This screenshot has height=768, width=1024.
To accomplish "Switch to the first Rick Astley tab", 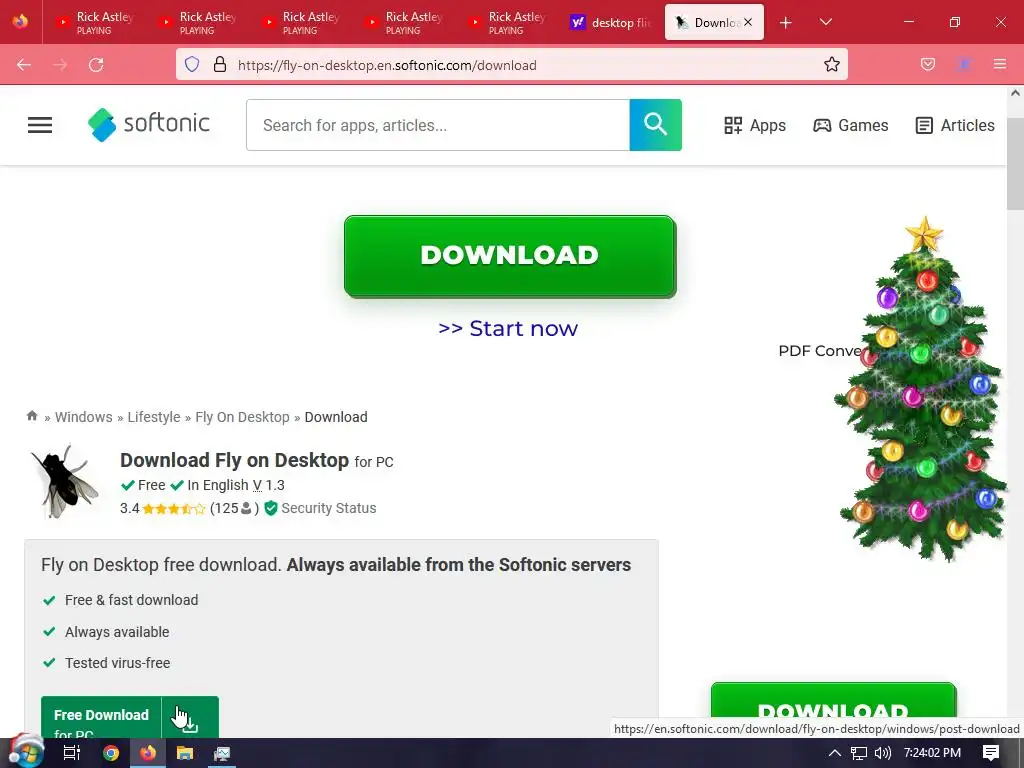I will [x=95, y=22].
